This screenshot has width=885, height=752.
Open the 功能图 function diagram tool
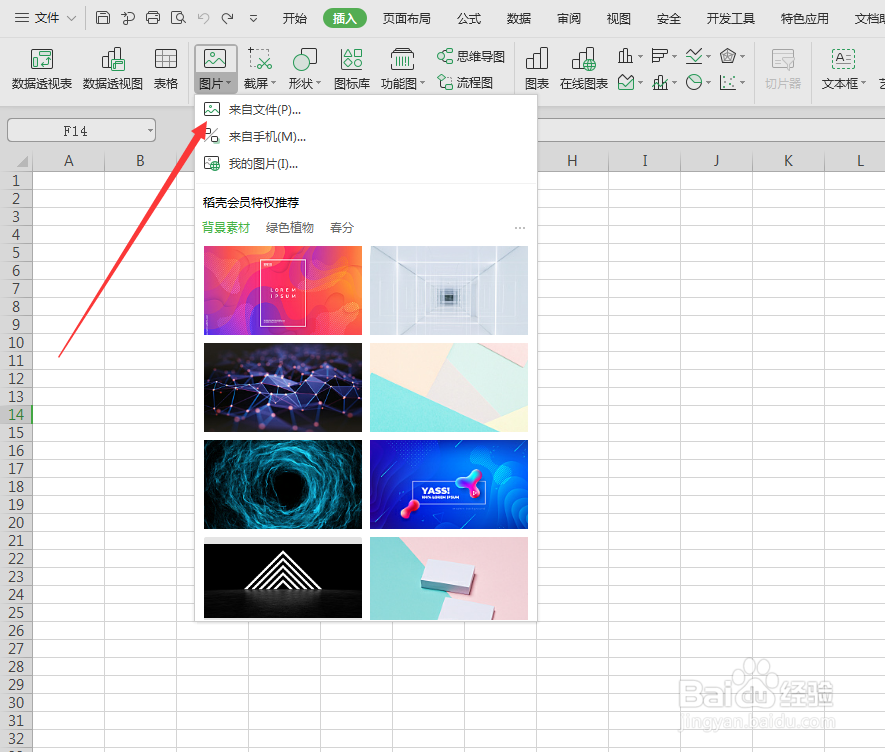(x=402, y=69)
